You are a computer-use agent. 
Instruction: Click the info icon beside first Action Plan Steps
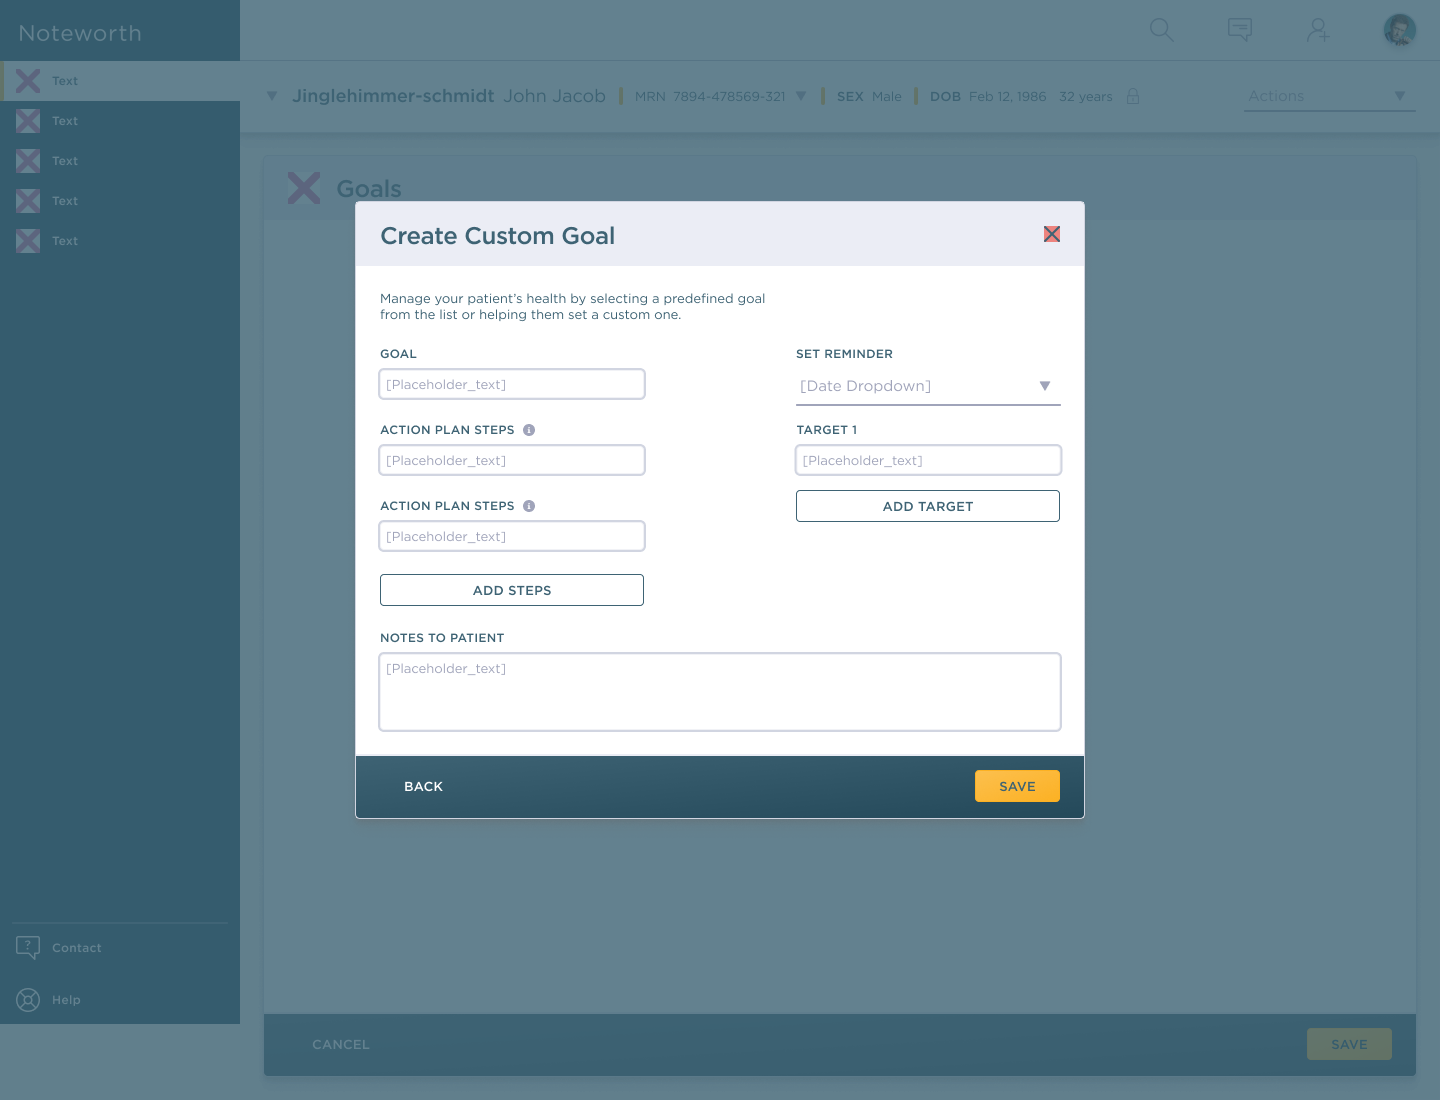pos(529,429)
